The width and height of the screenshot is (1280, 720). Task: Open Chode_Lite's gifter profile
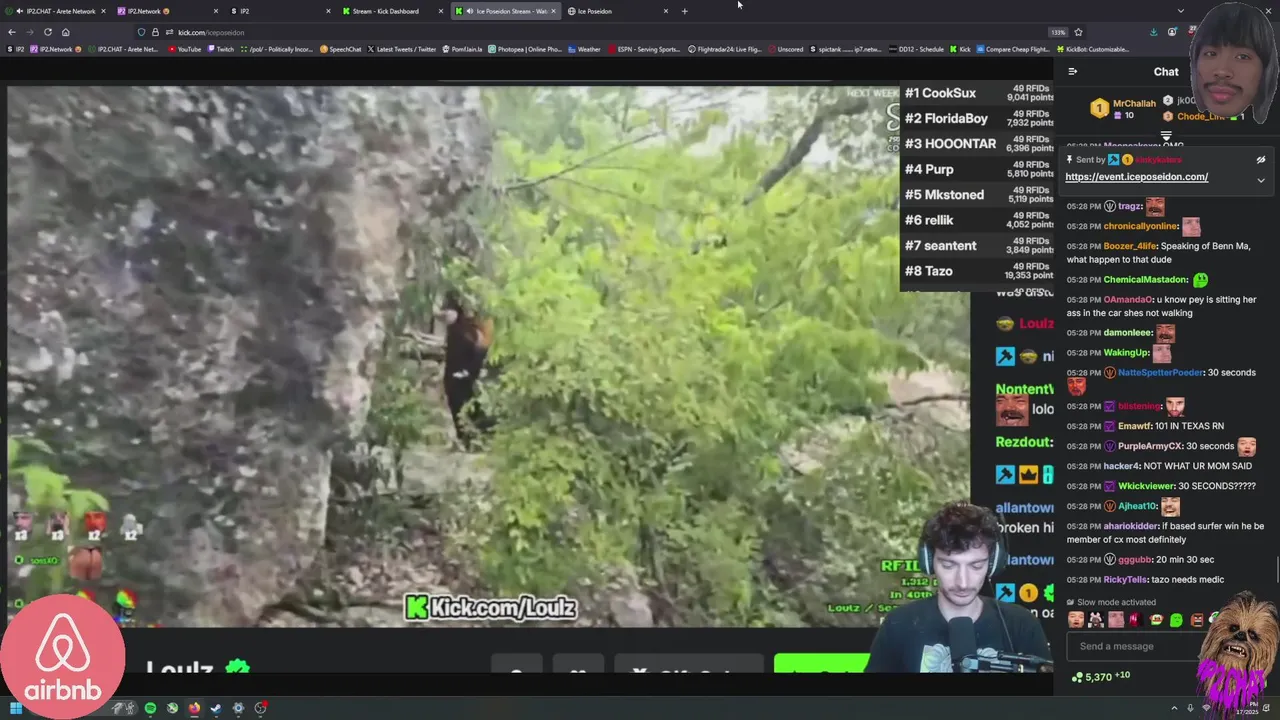(x=1200, y=116)
